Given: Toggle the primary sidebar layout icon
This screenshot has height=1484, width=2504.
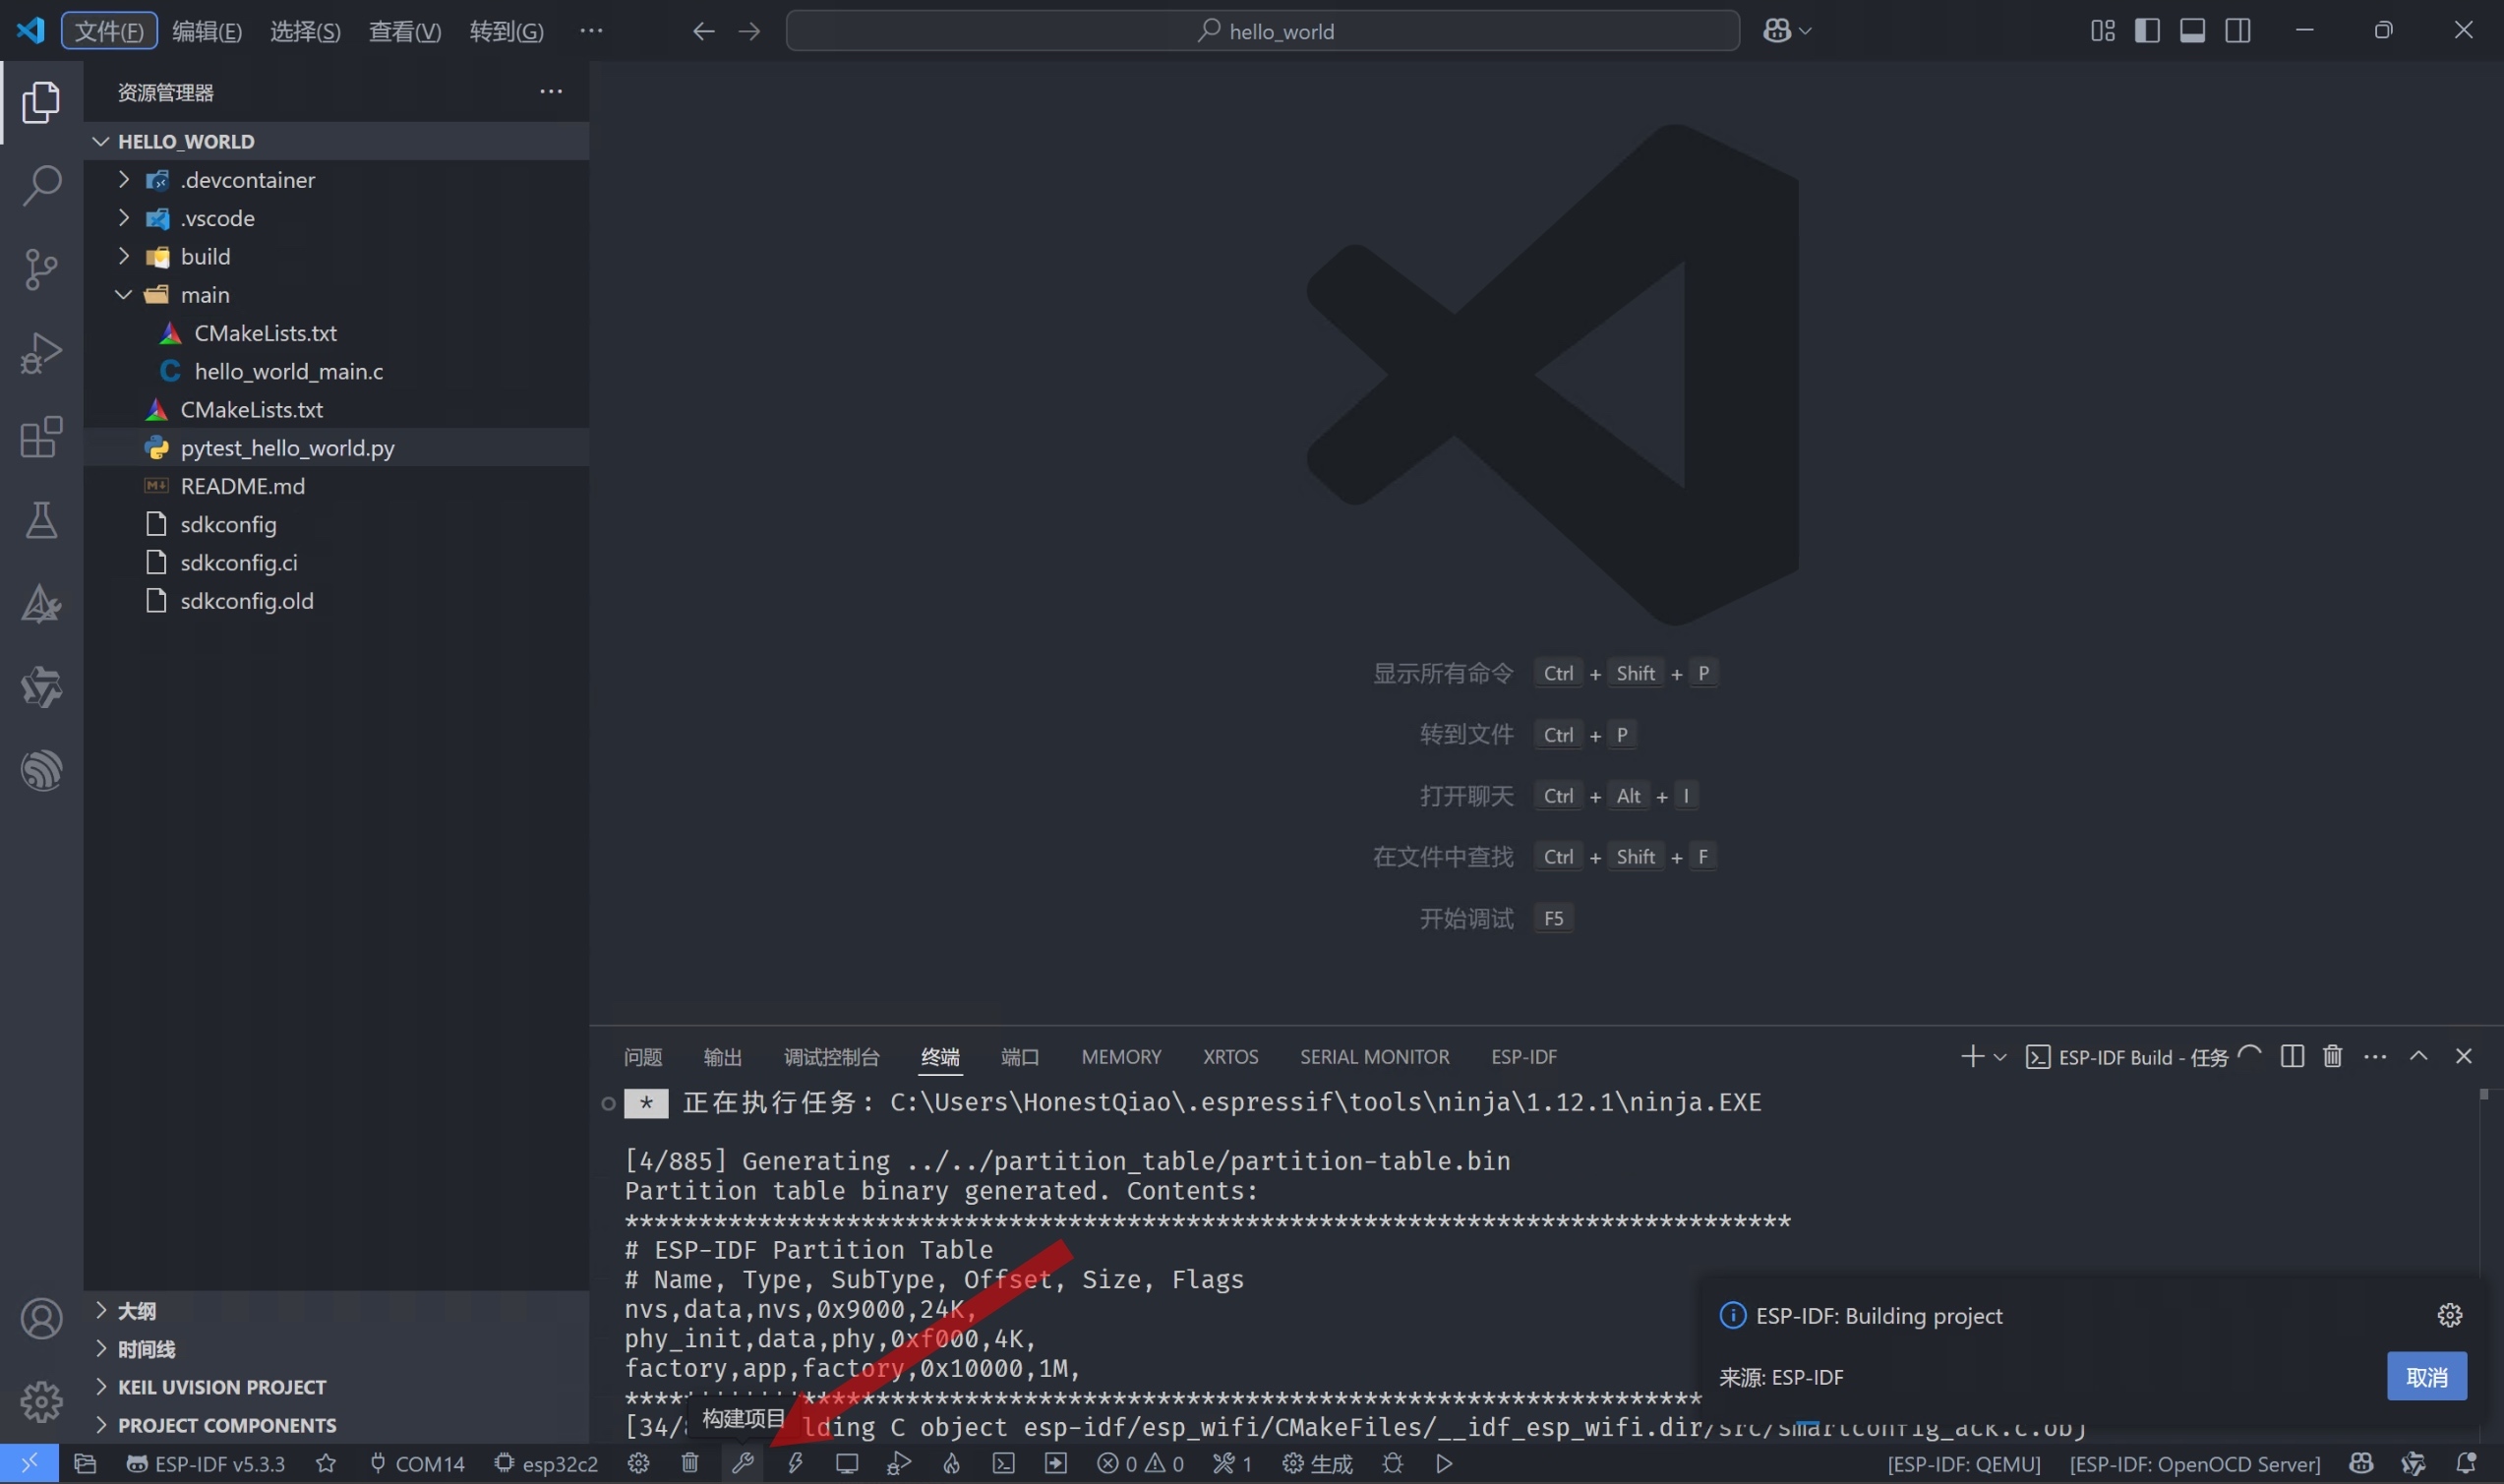Looking at the screenshot, I should coord(2147,31).
